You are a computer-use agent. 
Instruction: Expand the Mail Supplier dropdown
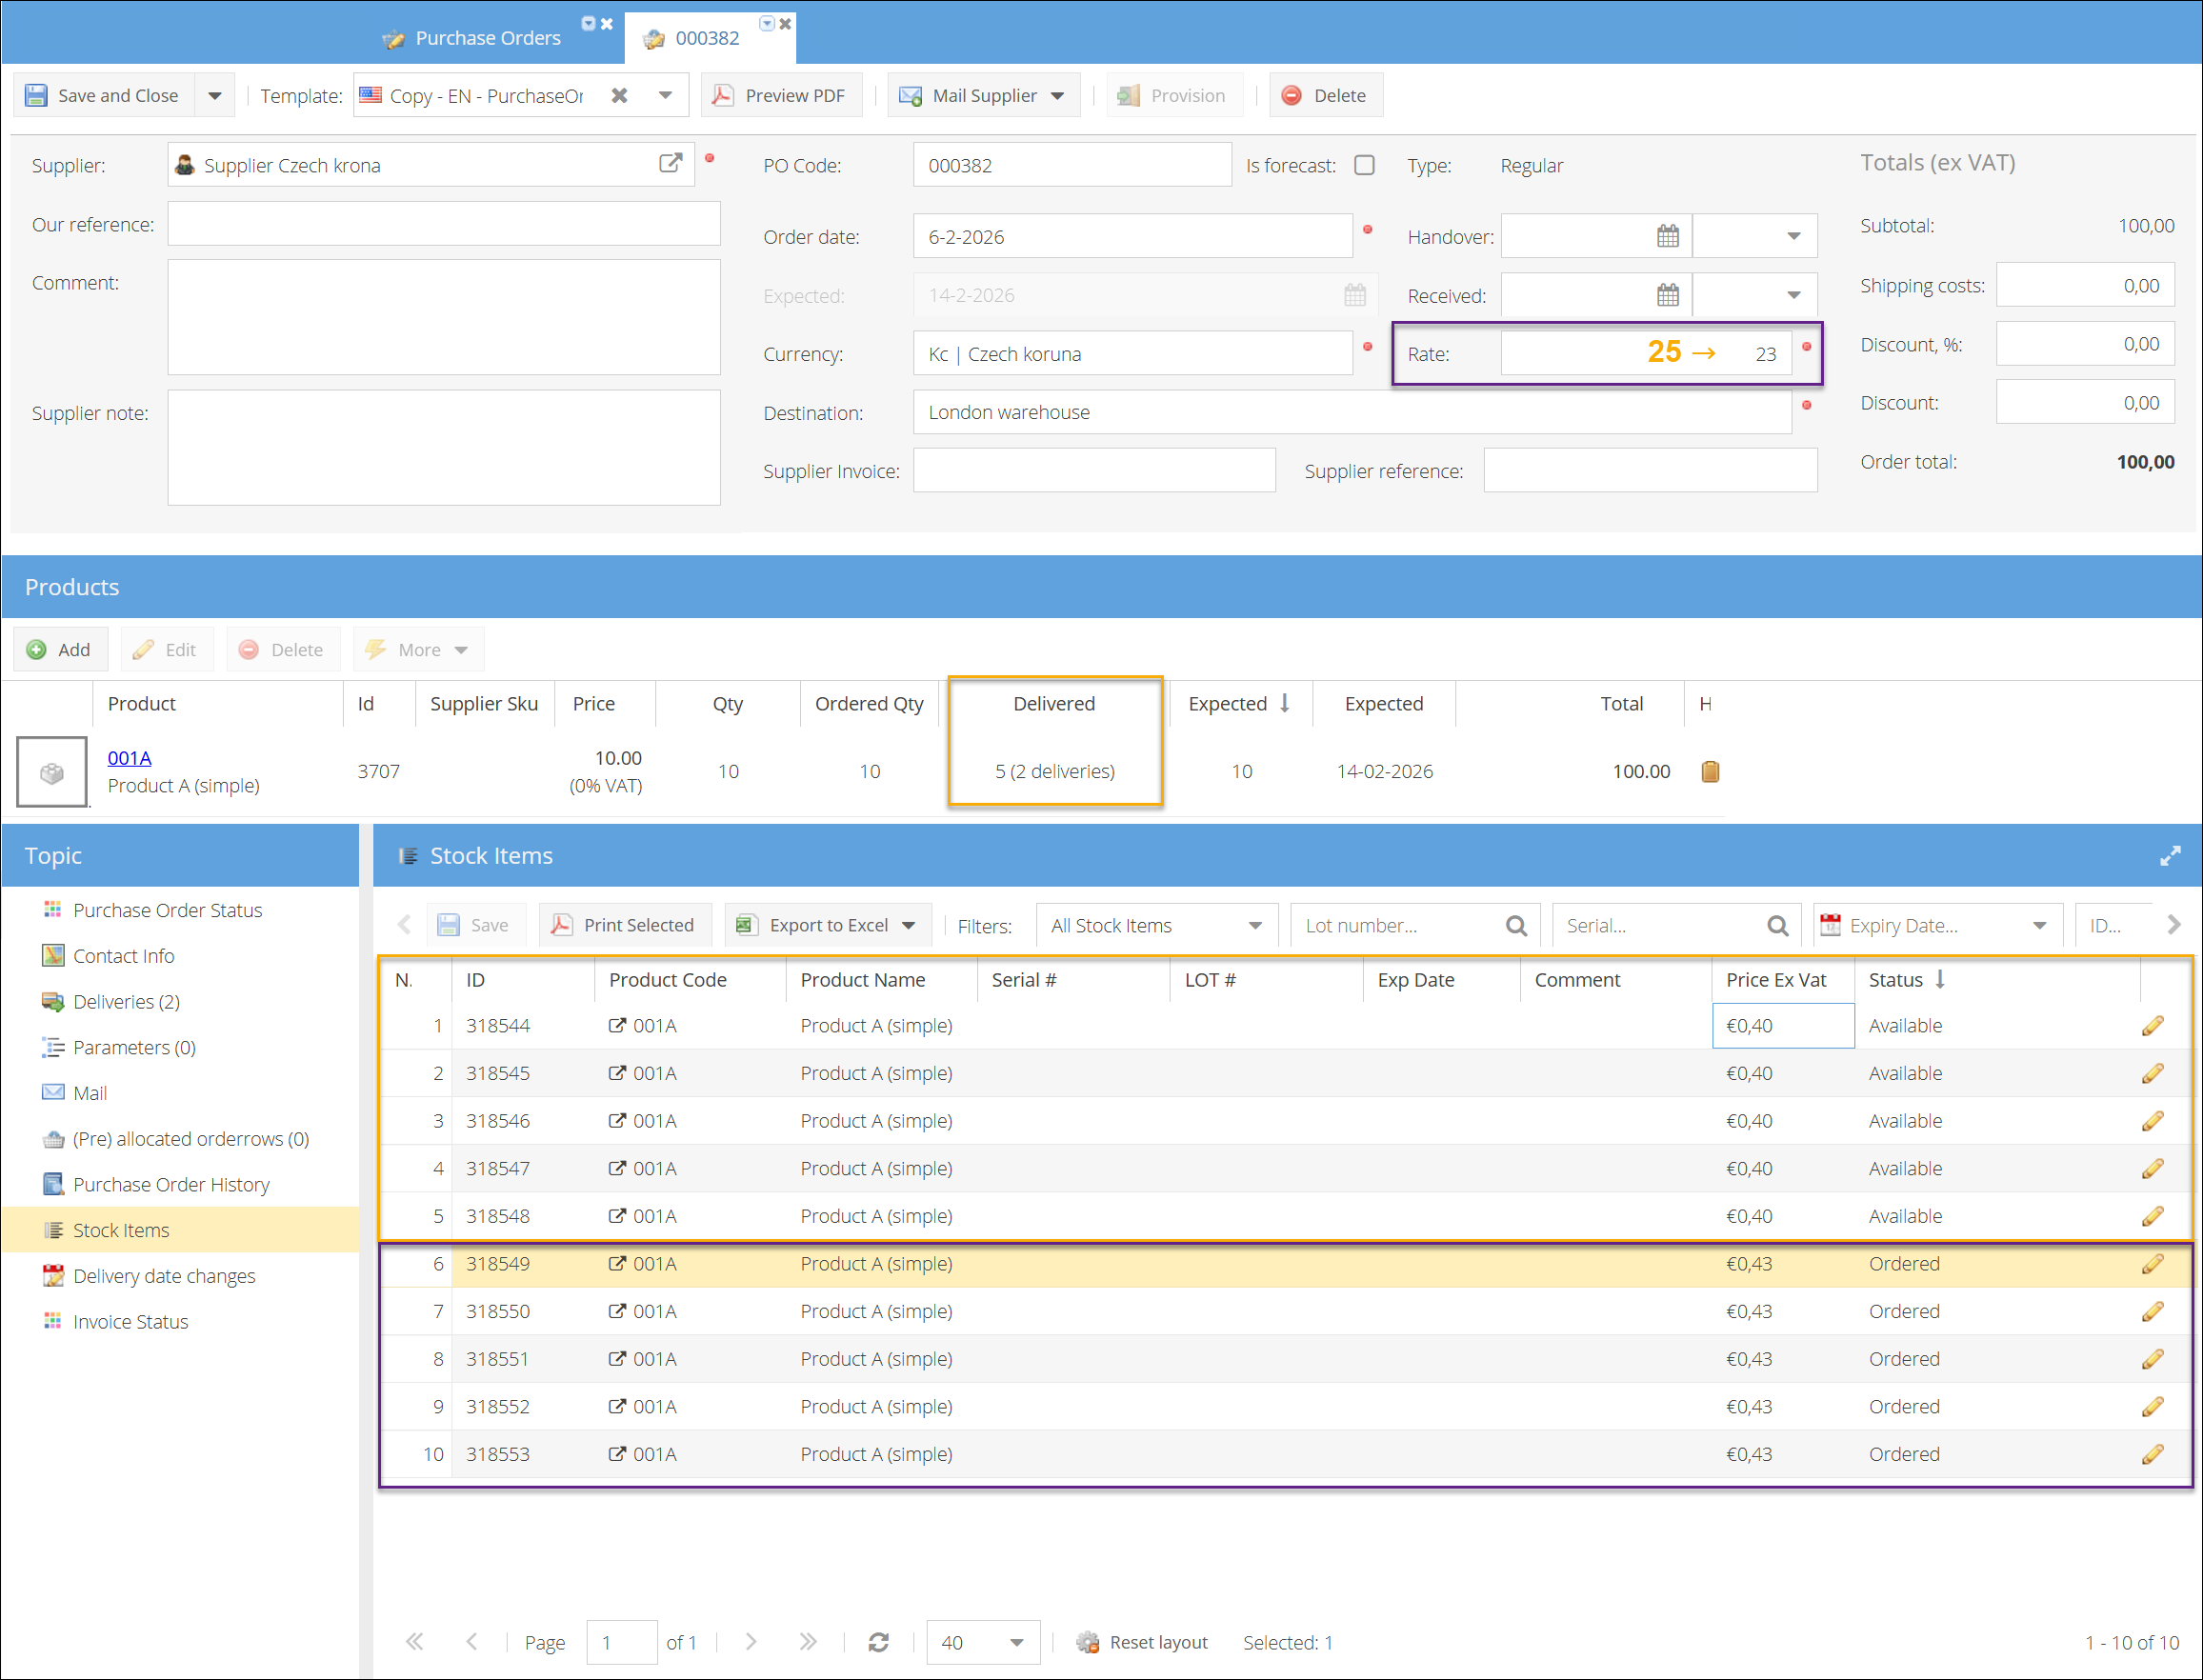click(x=1058, y=96)
